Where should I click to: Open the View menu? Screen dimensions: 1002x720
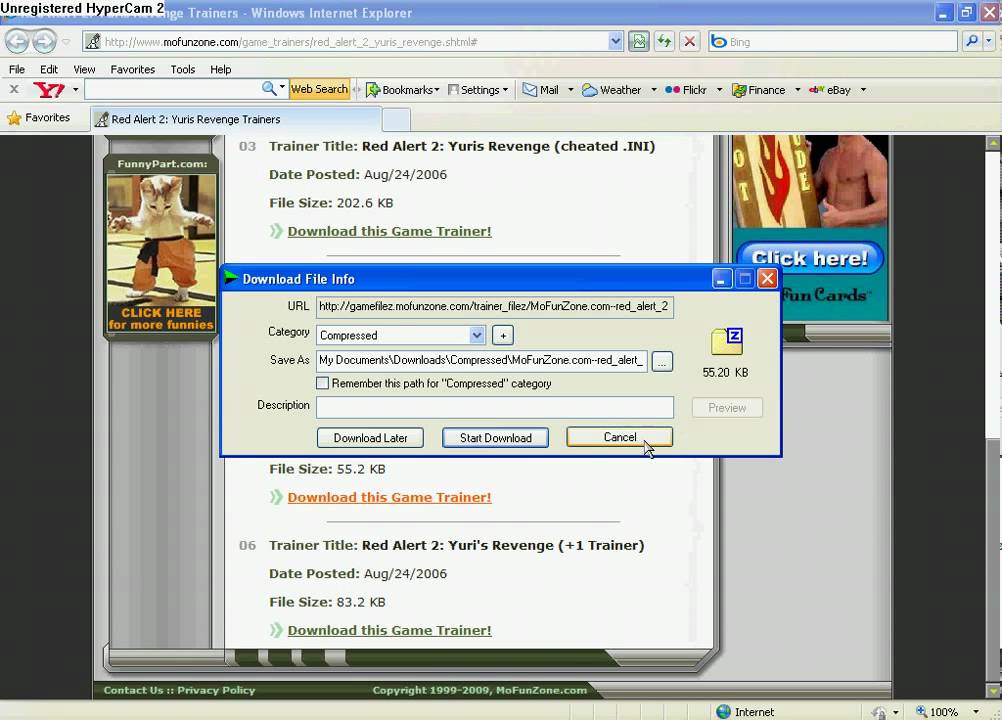84,69
